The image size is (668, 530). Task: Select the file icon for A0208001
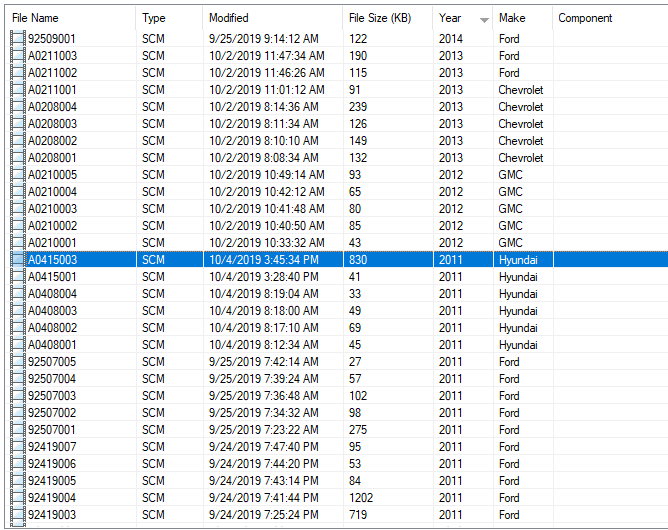click(x=18, y=158)
